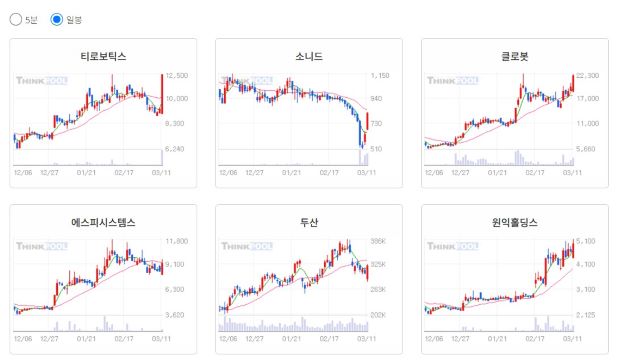The height and width of the screenshot is (363, 618).
Task: Open the 소니드 chart title
Action: [309, 56]
